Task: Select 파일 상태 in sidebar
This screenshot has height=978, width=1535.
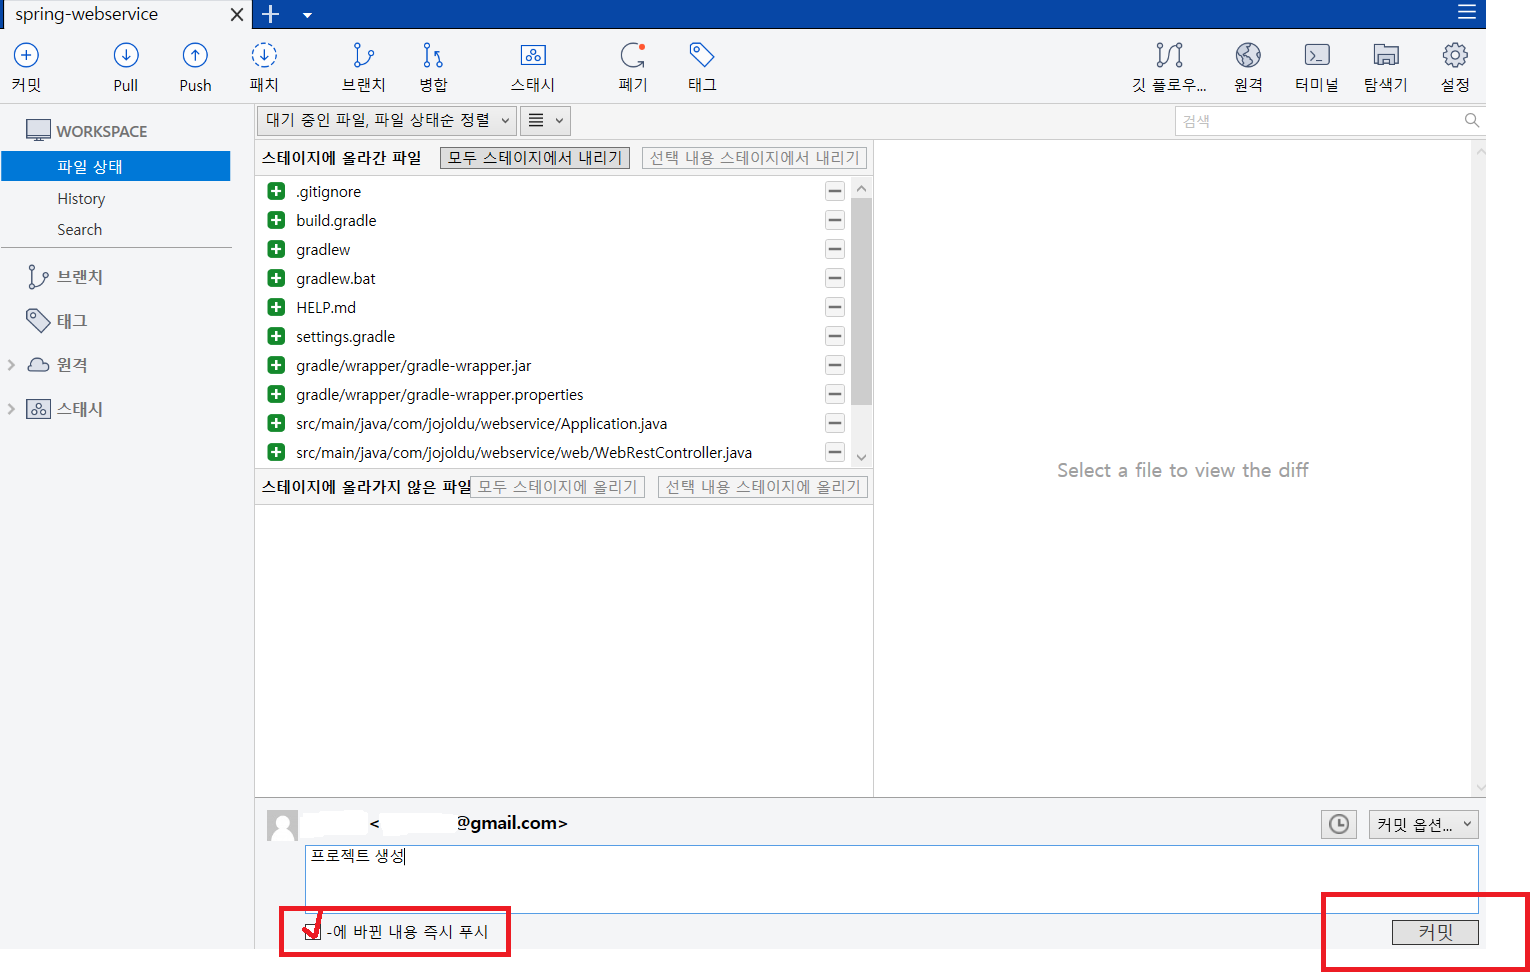Action: (116, 166)
